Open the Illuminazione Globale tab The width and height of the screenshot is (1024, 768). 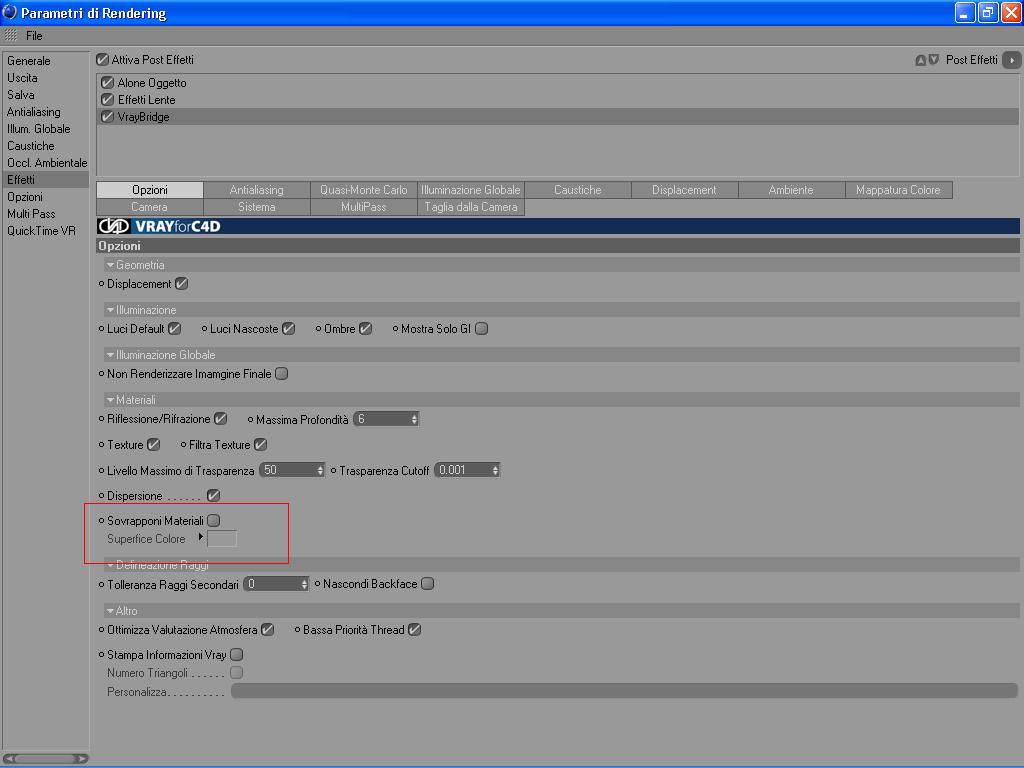click(471, 190)
